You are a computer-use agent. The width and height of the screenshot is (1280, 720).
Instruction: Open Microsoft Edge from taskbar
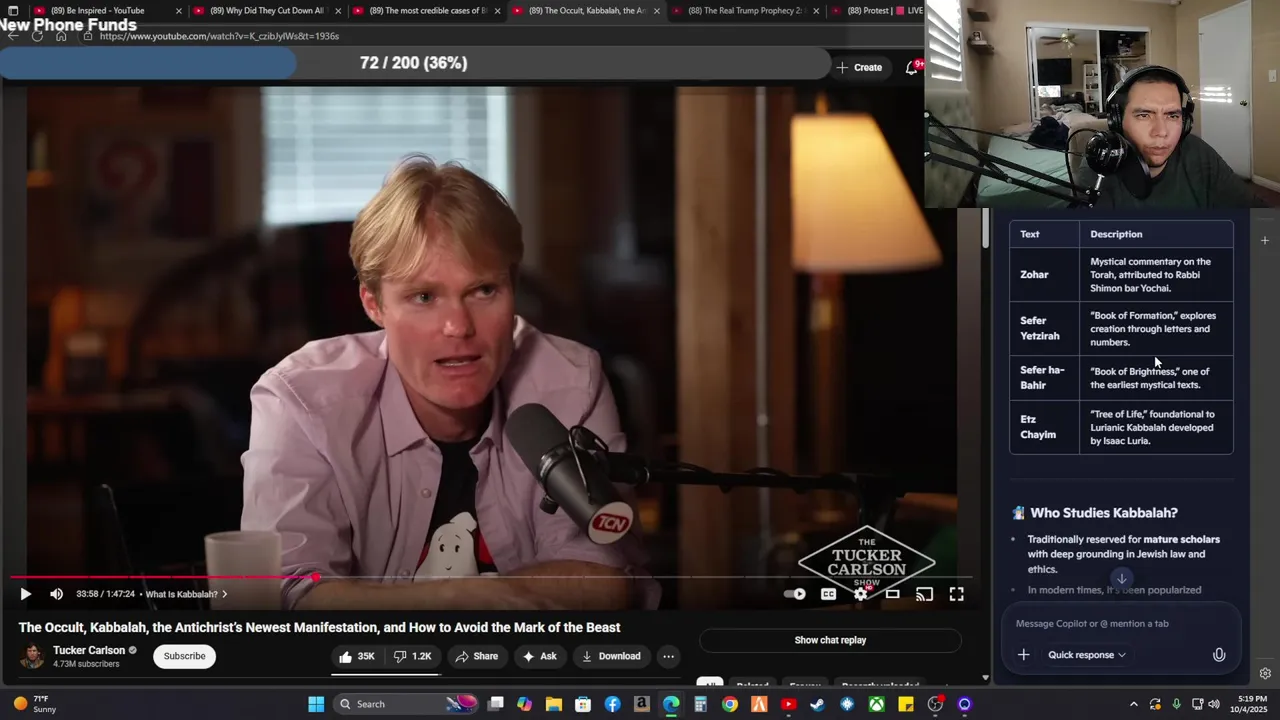pyautogui.click(x=671, y=704)
